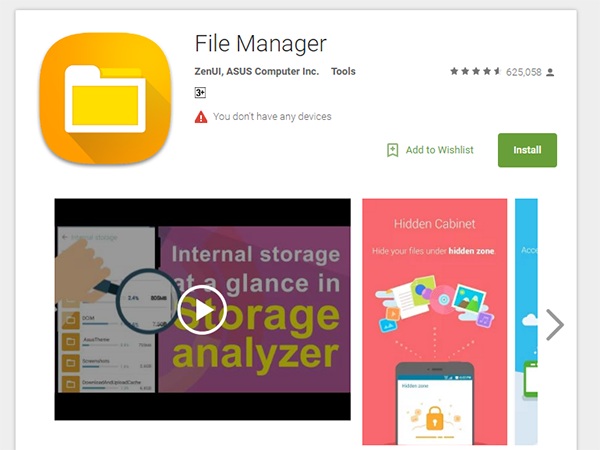Open ZenUI, ASUS Computer Inc. developer page

click(x=256, y=72)
